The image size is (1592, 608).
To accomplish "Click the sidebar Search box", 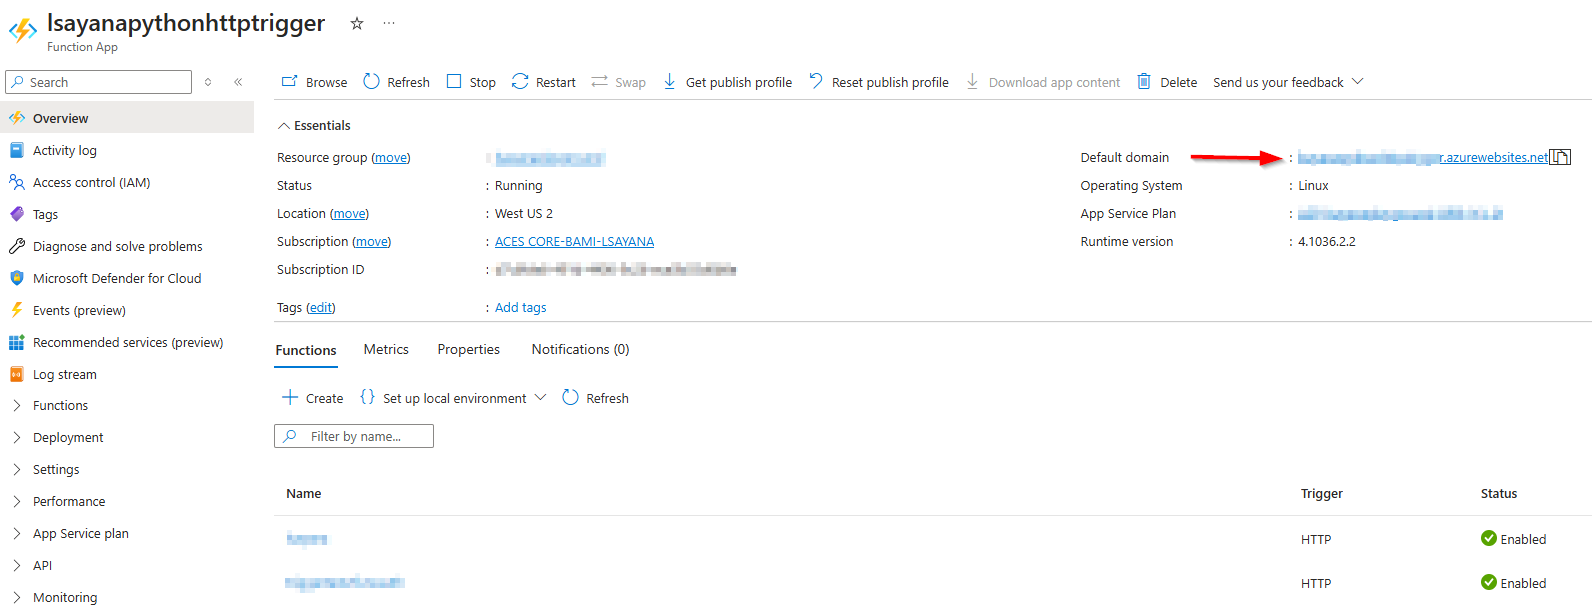I will (98, 82).
